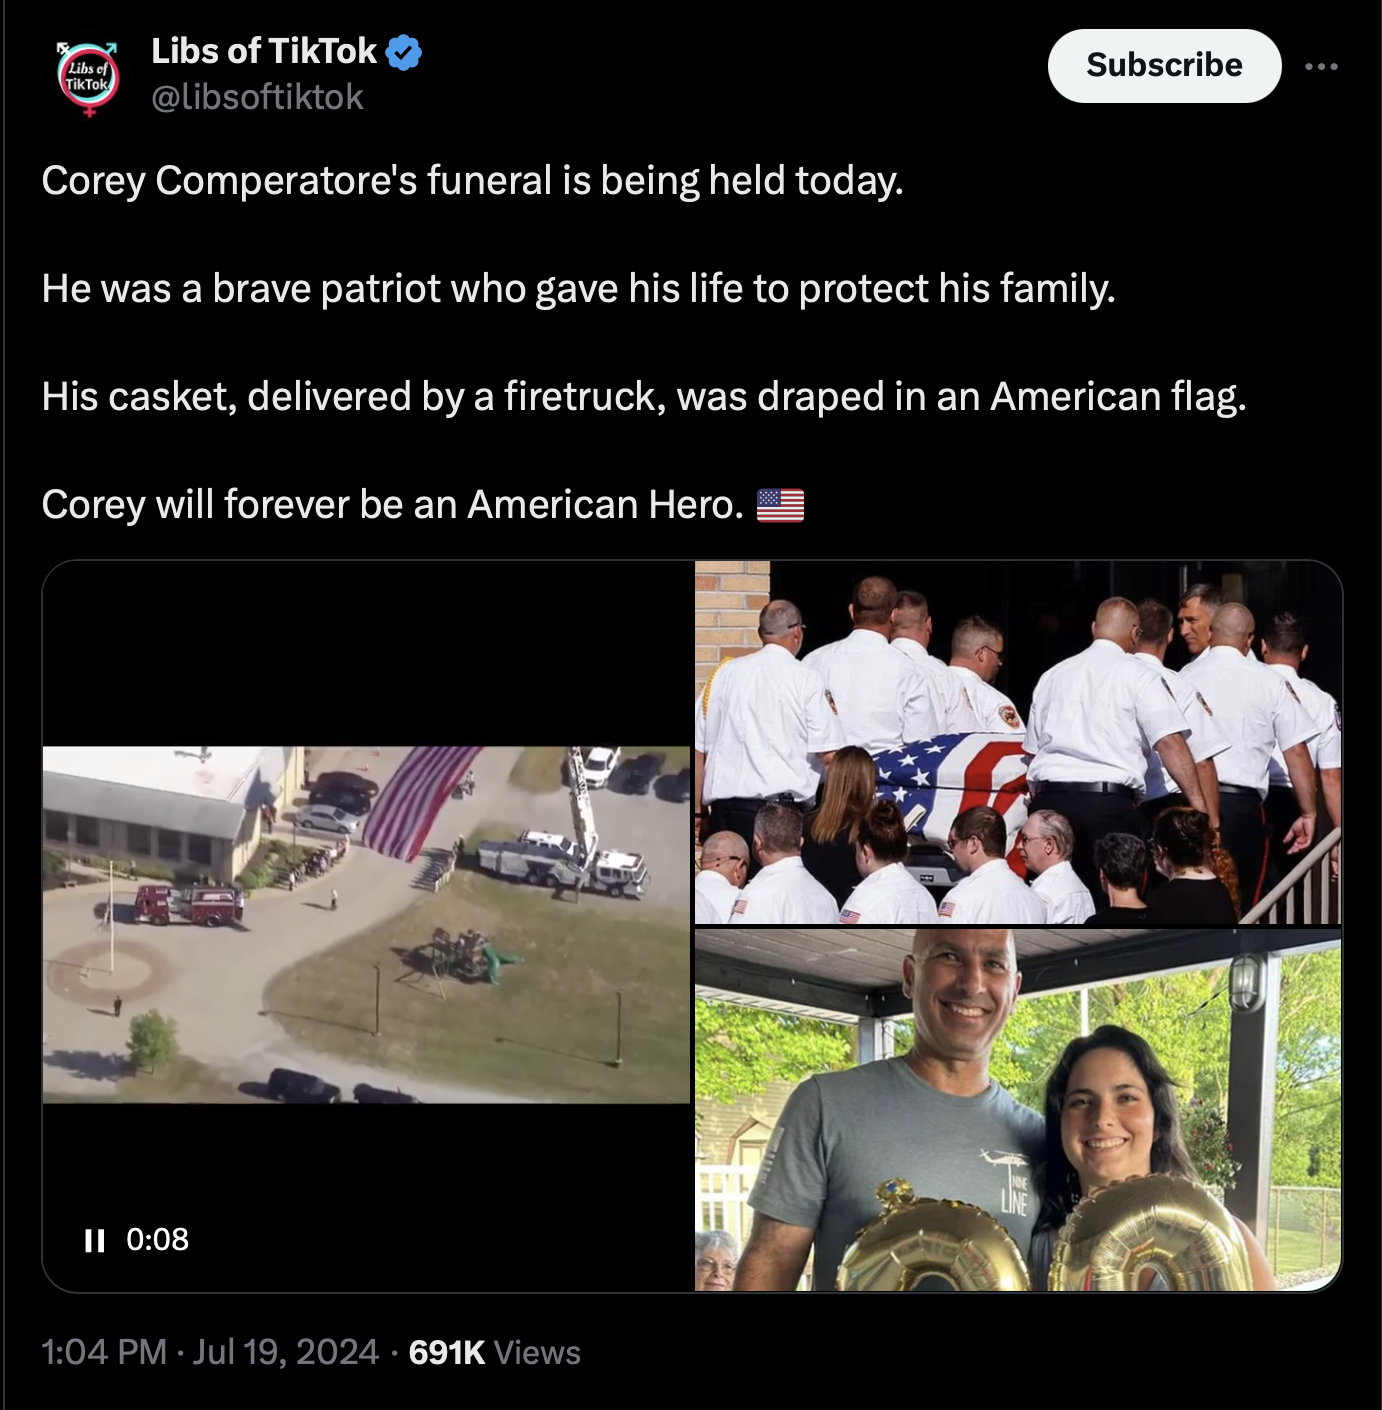This screenshot has width=1382, height=1410.
Task: Open the flag-draped casket photo
Action: click(x=1018, y=742)
